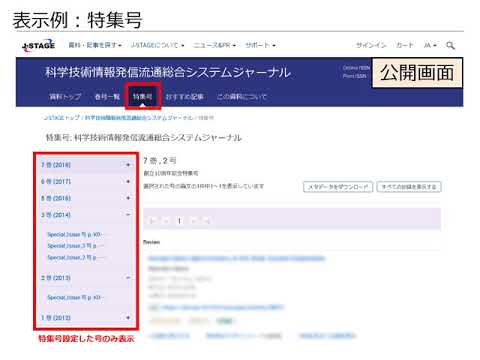Click the journal name in the breadcrumb
This screenshot has height=360, width=480.
click(139, 118)
